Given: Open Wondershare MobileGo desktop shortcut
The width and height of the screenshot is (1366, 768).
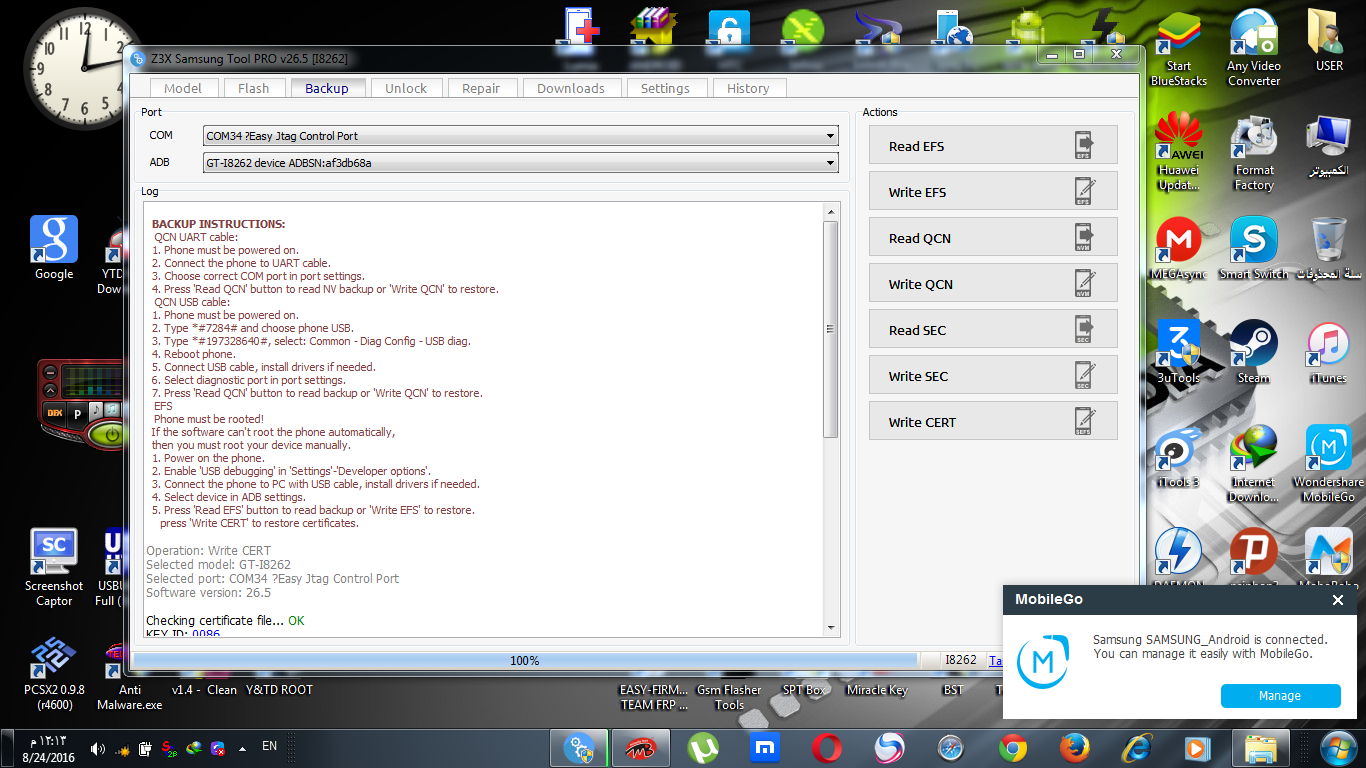Looking at the screenshot, I should 1329,463.
